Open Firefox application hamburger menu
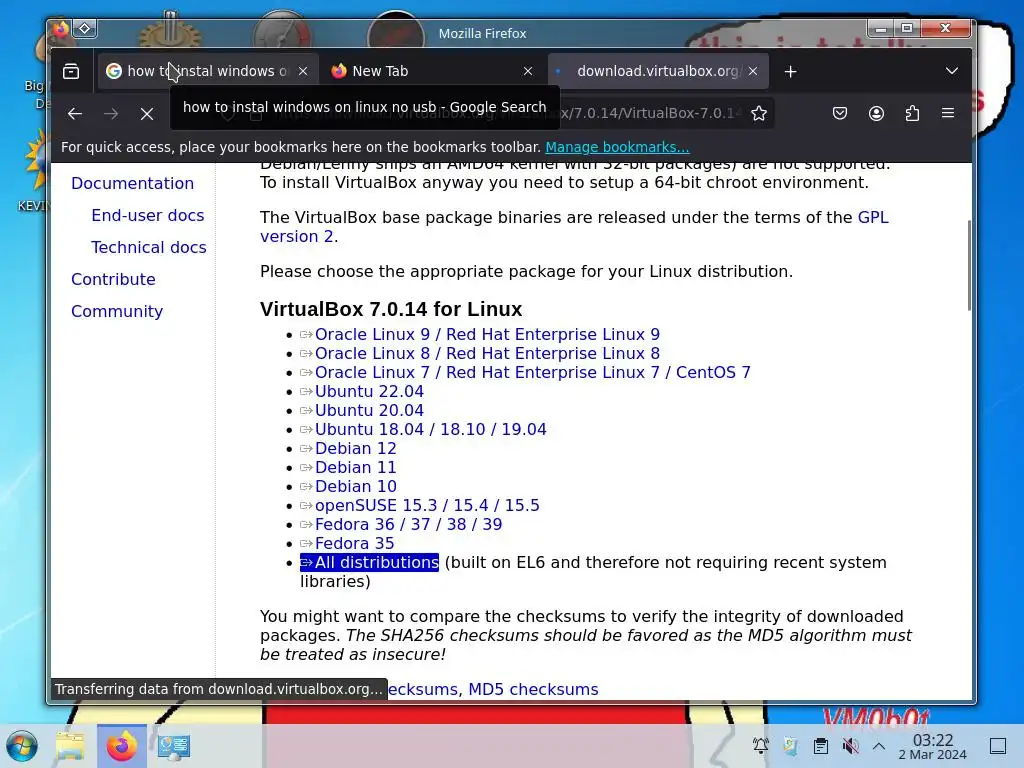This screenshot has width=1024, height=768. 948,113
